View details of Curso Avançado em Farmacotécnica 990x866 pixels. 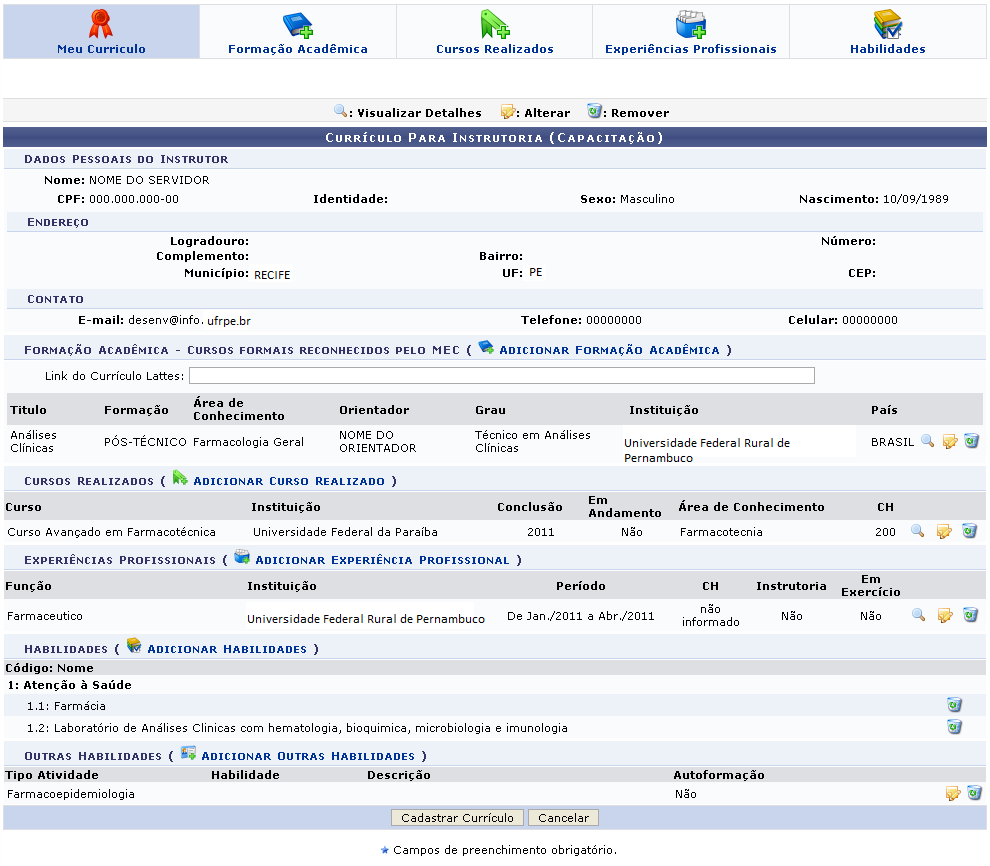tap(917, 531)
